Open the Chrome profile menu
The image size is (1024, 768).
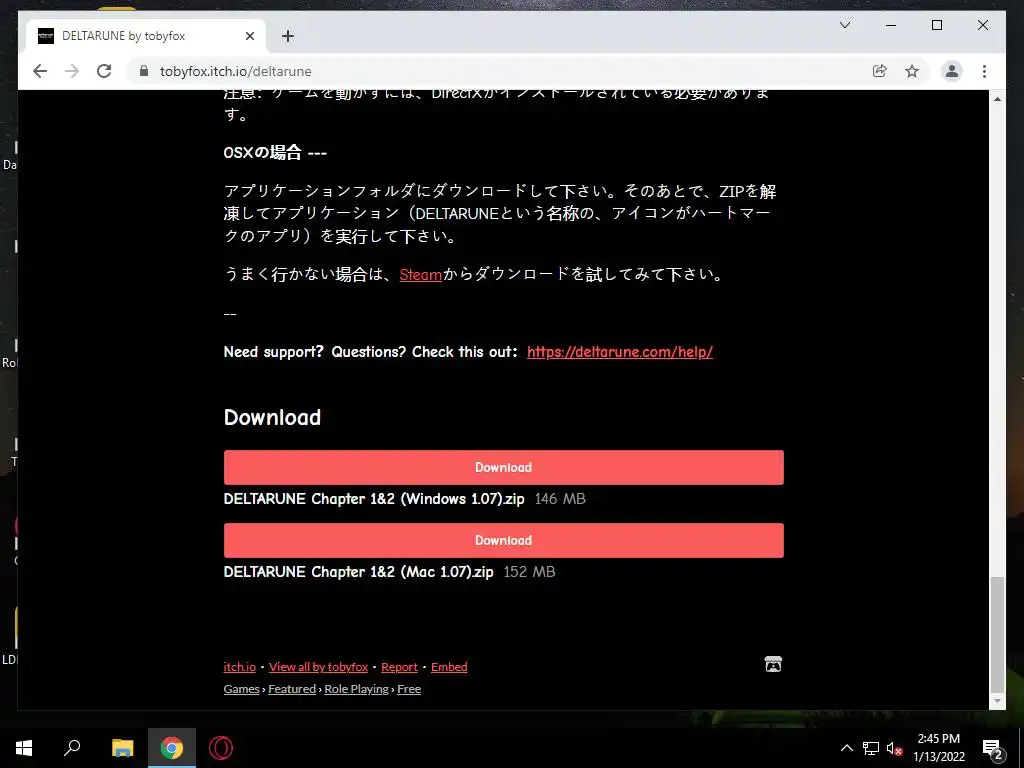point(952,71)
